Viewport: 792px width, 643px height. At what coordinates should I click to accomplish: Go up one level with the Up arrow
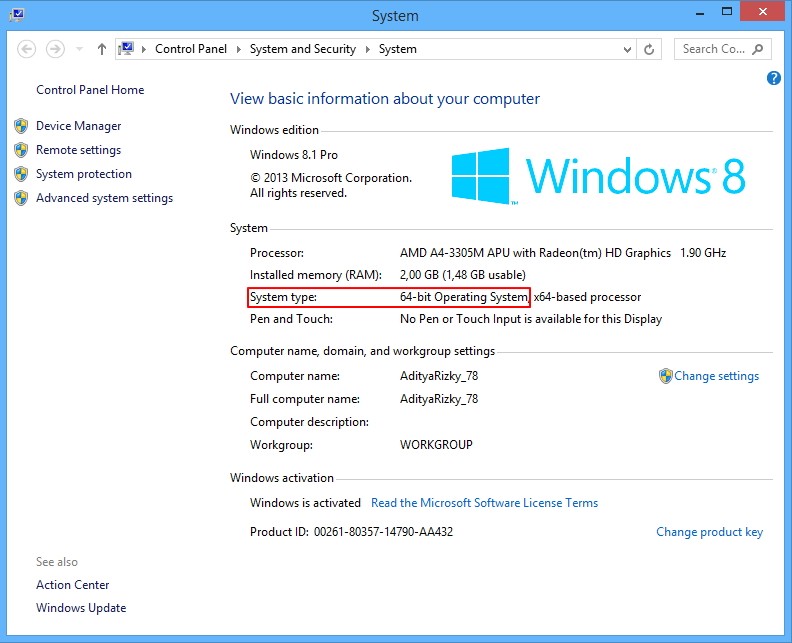[x=102, y=49]
